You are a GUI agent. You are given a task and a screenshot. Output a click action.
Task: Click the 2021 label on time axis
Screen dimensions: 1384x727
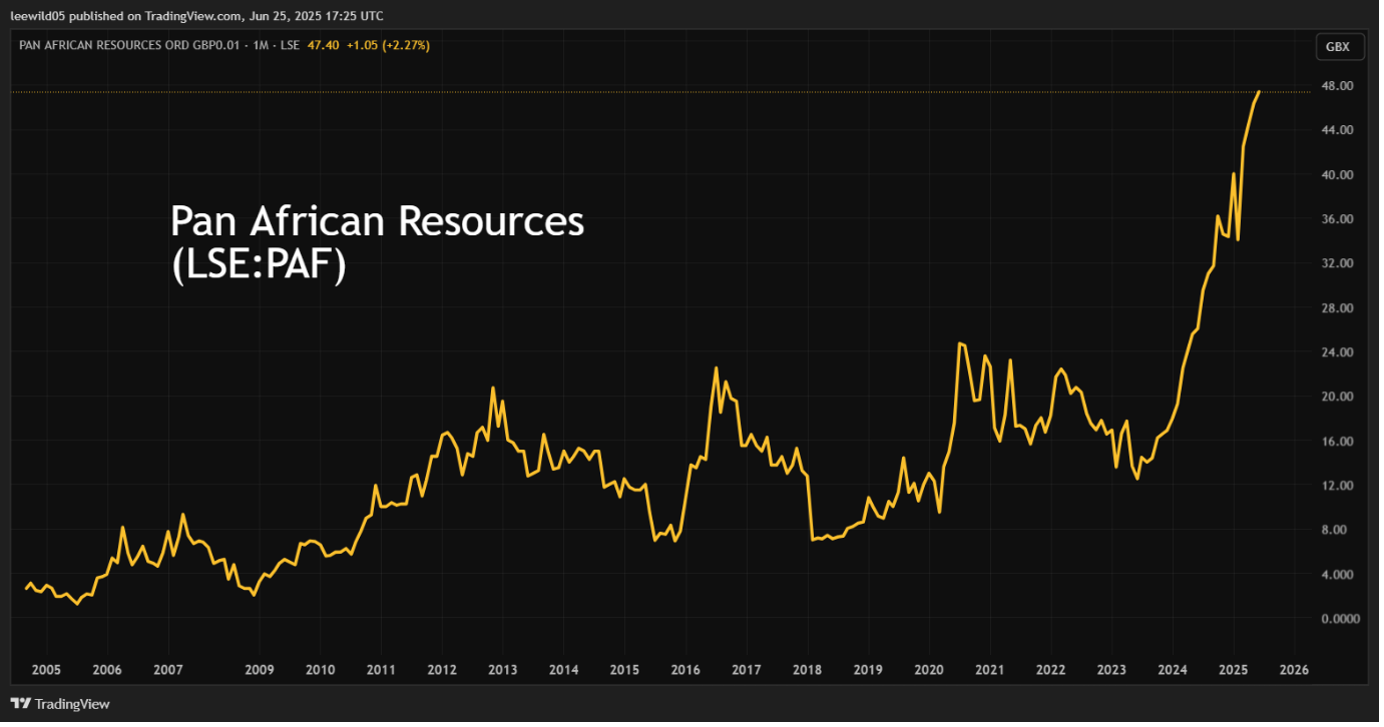click(990, 670)
